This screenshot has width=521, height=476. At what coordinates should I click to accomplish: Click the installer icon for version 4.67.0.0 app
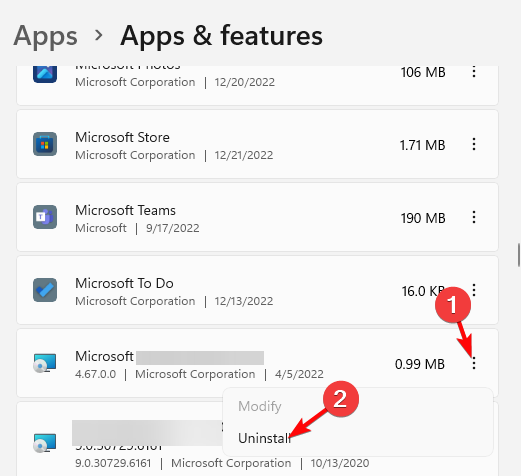tap(45, 363)
